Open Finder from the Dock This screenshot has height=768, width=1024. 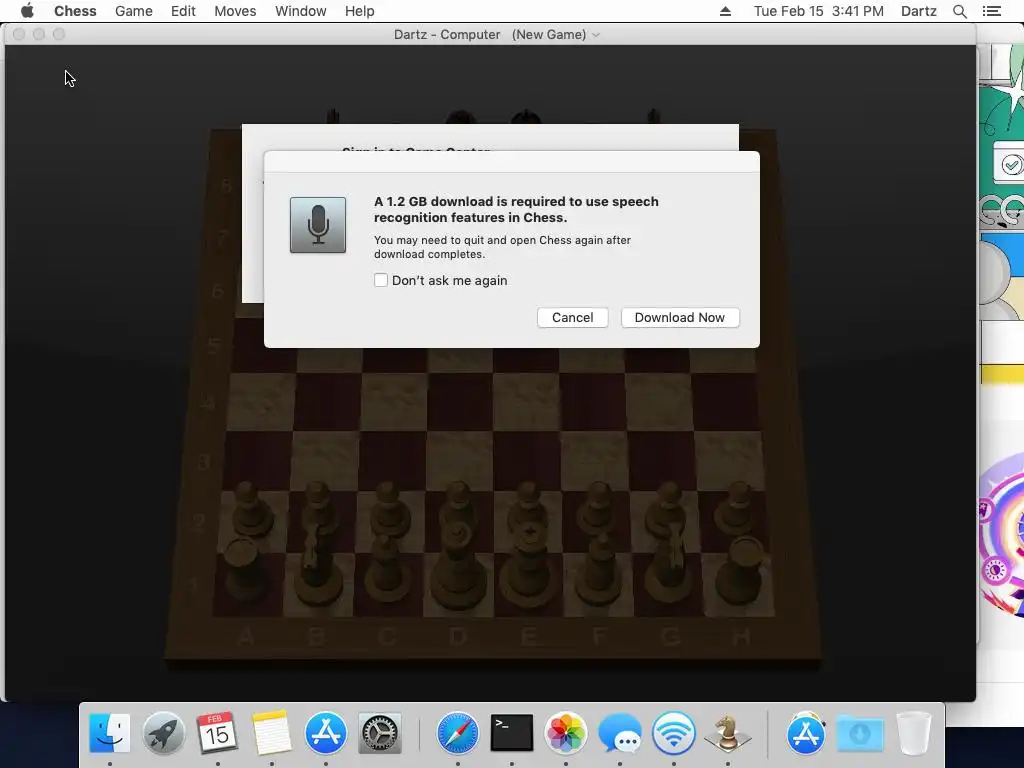110,733
